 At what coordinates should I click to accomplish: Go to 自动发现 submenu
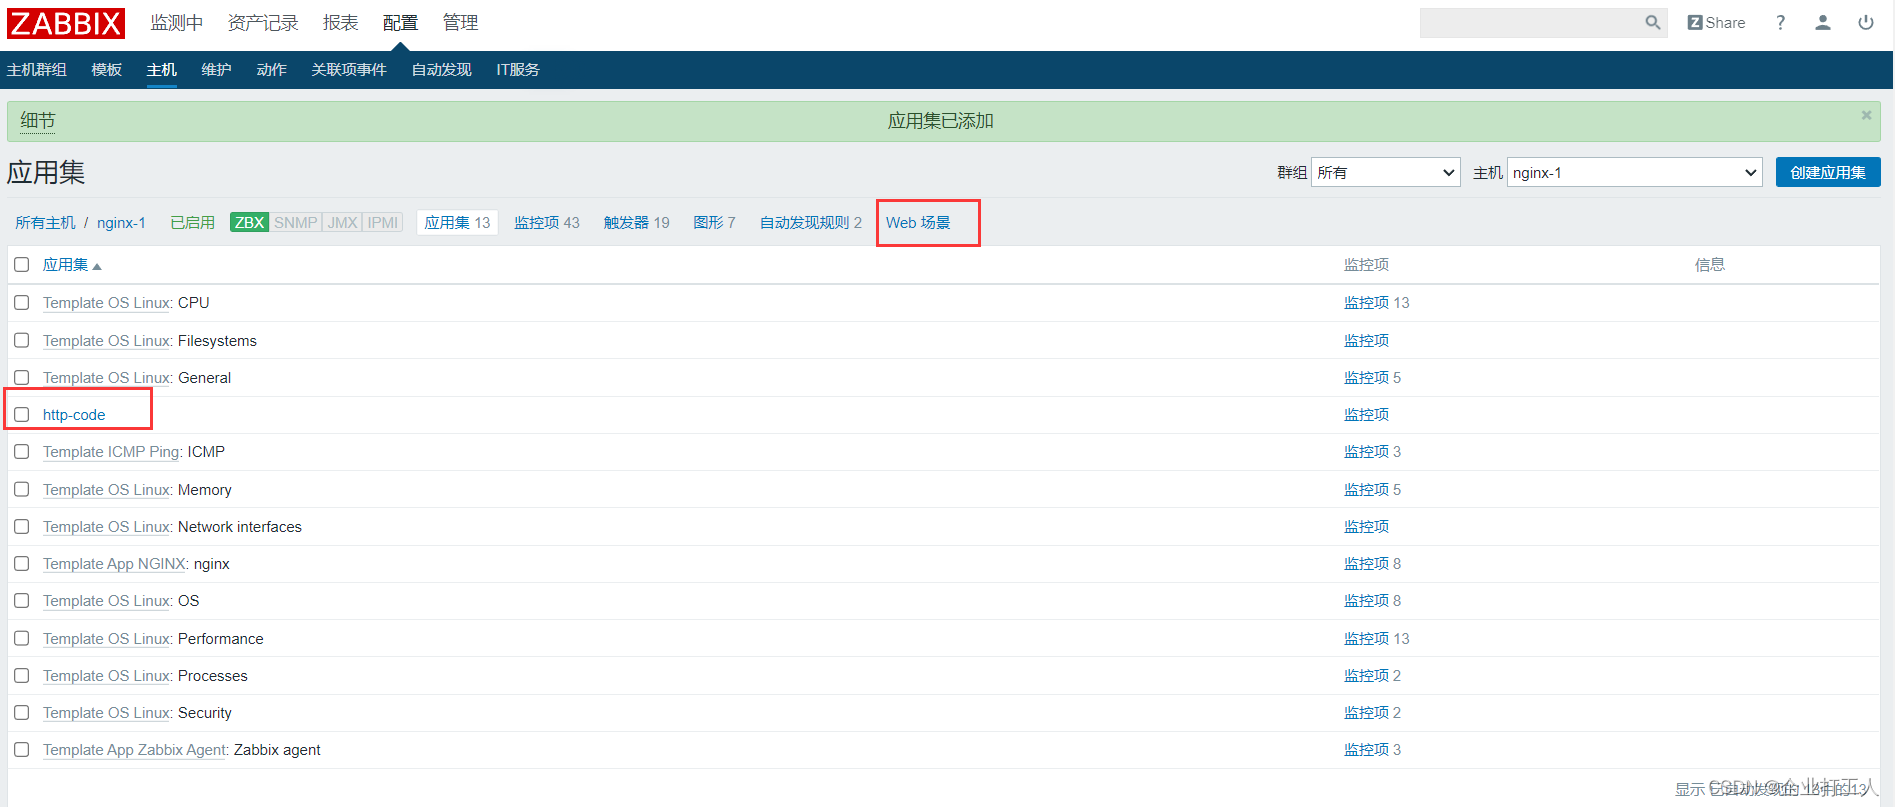coord(442,70)
